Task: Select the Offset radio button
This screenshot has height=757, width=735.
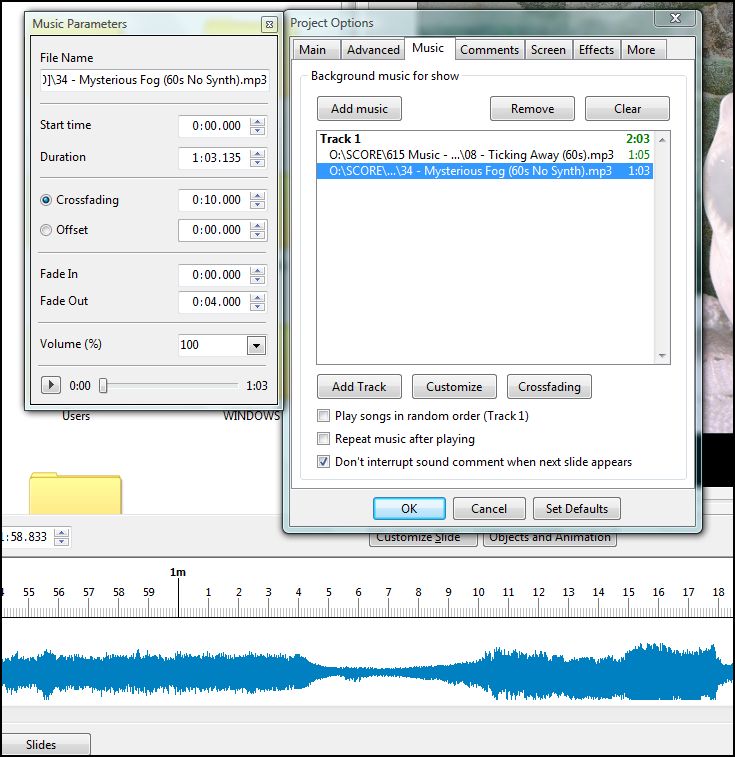Action: 46,230
